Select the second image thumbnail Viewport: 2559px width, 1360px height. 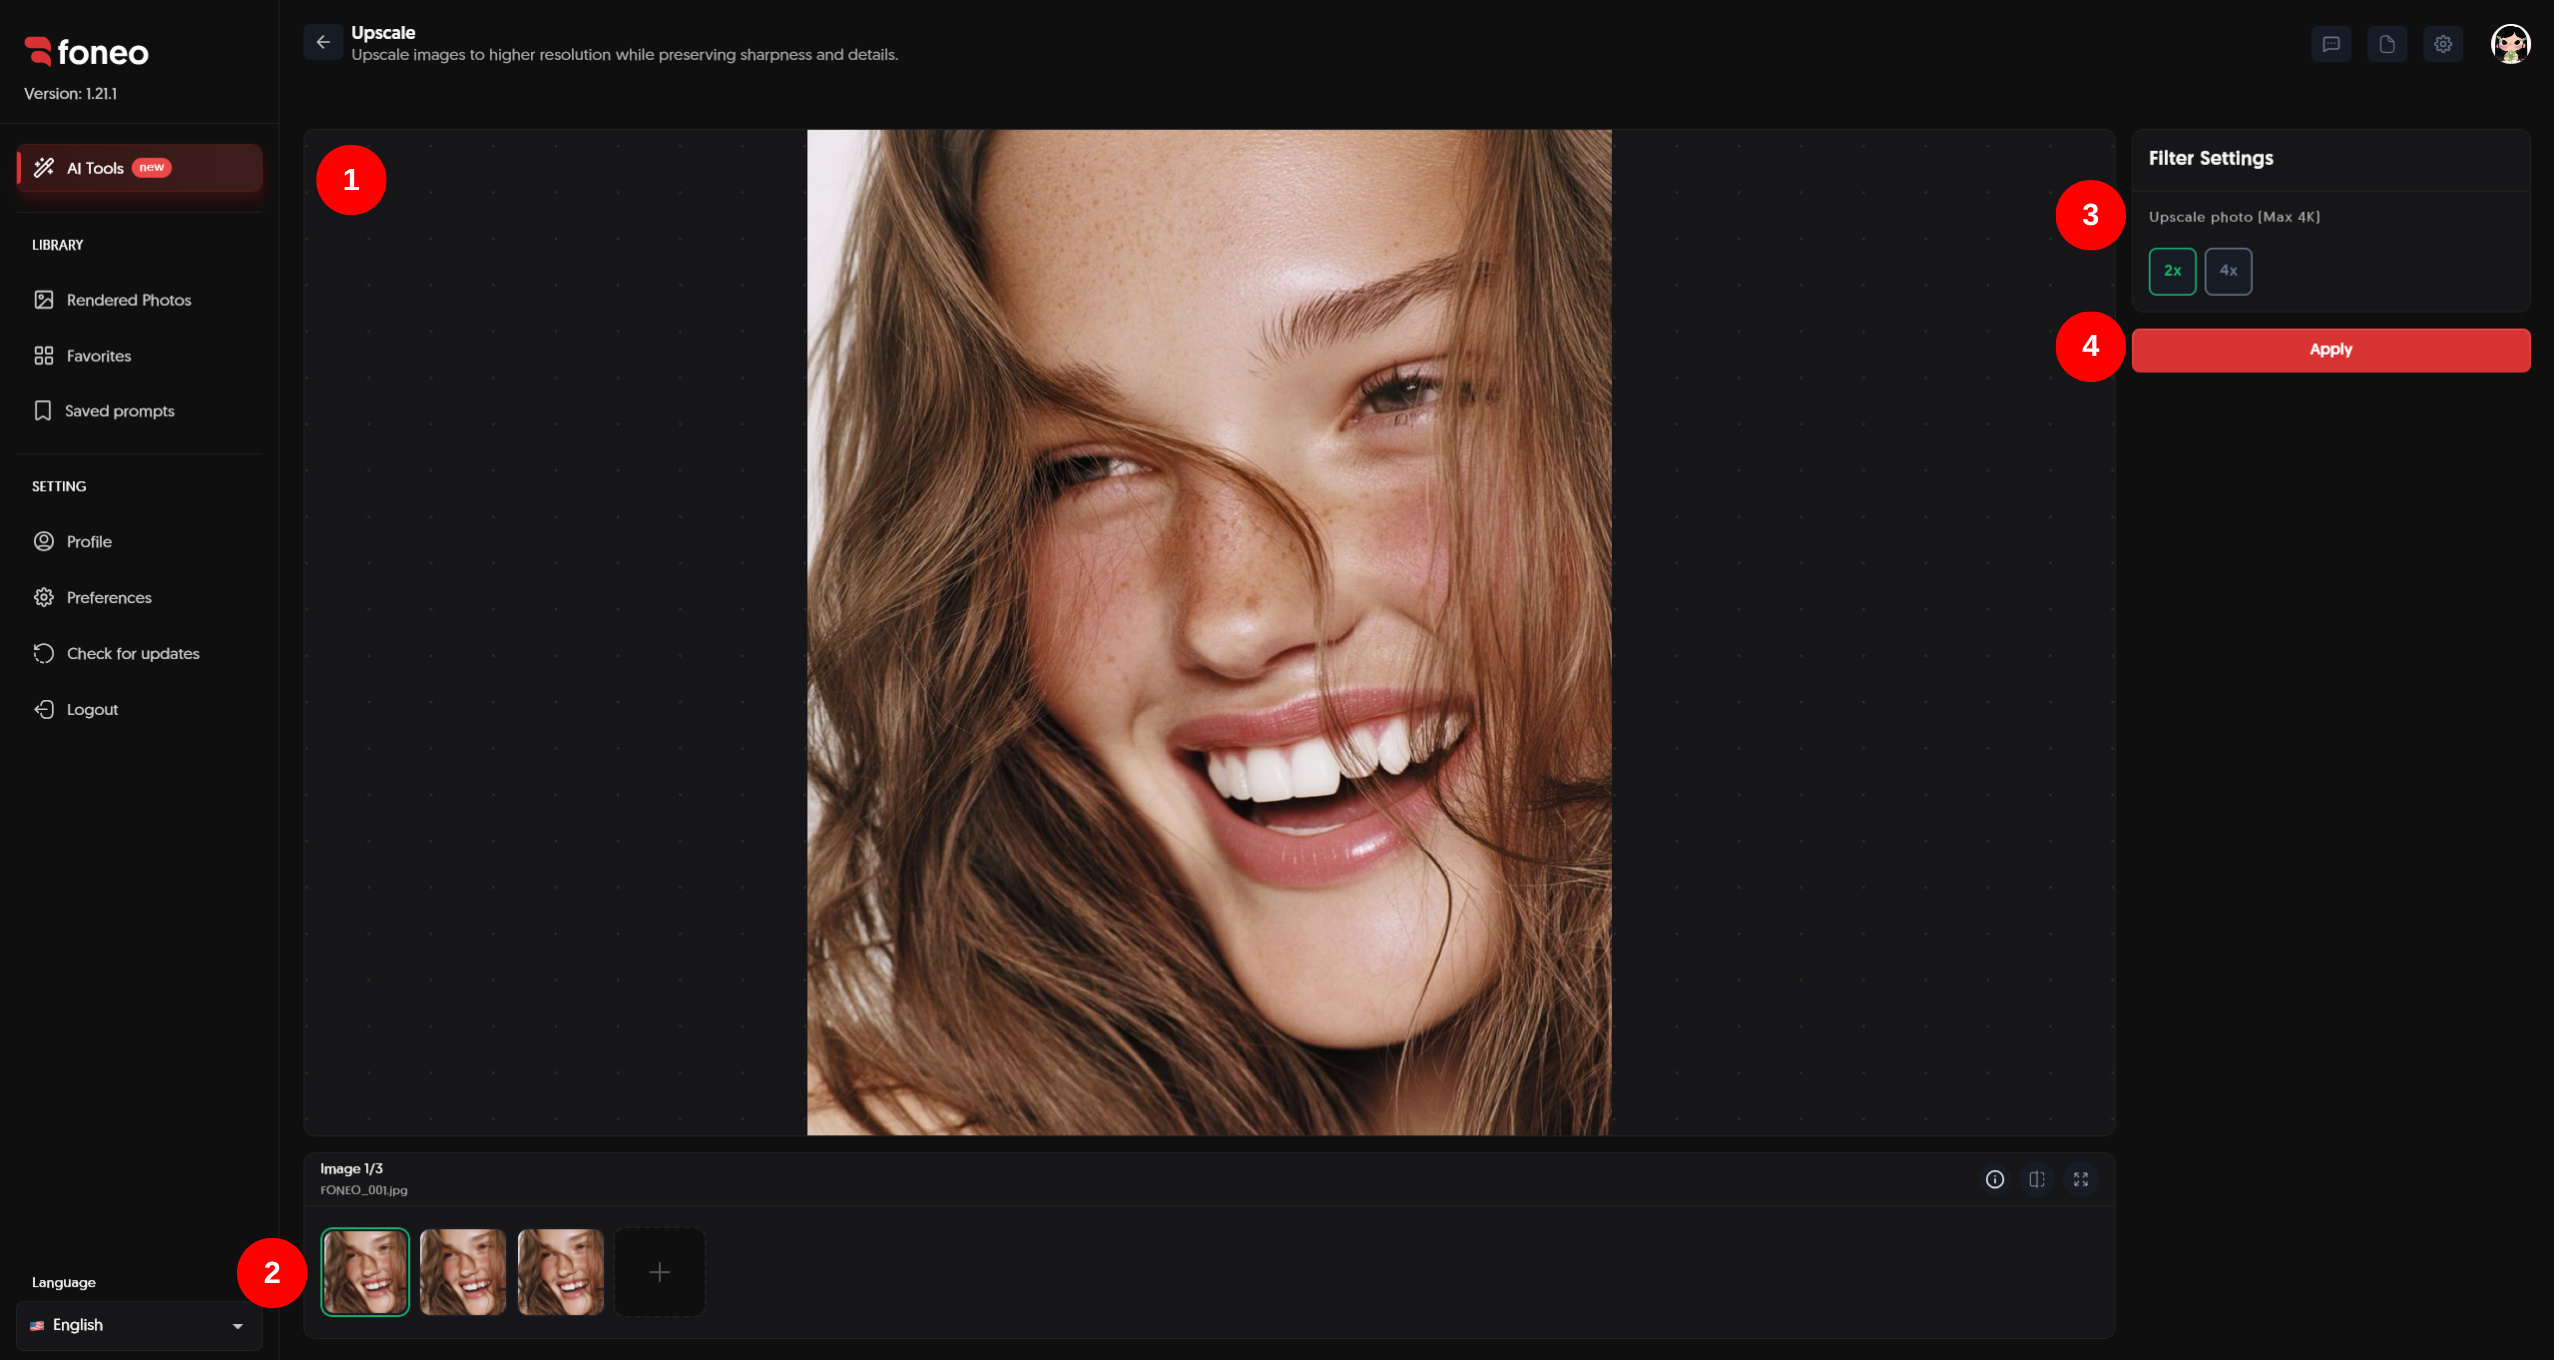(463, 1274)
